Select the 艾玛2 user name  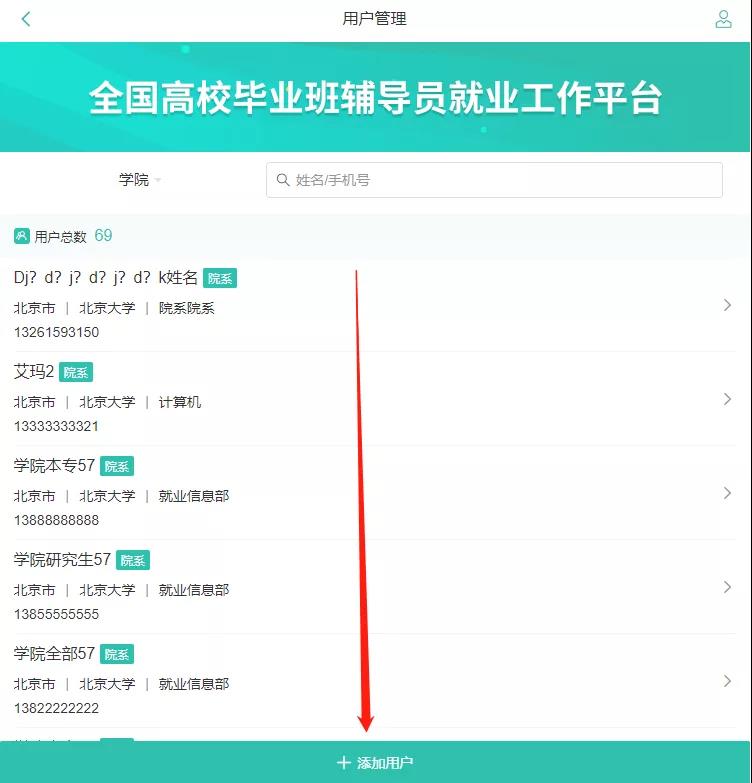click(x=33, y=372)
